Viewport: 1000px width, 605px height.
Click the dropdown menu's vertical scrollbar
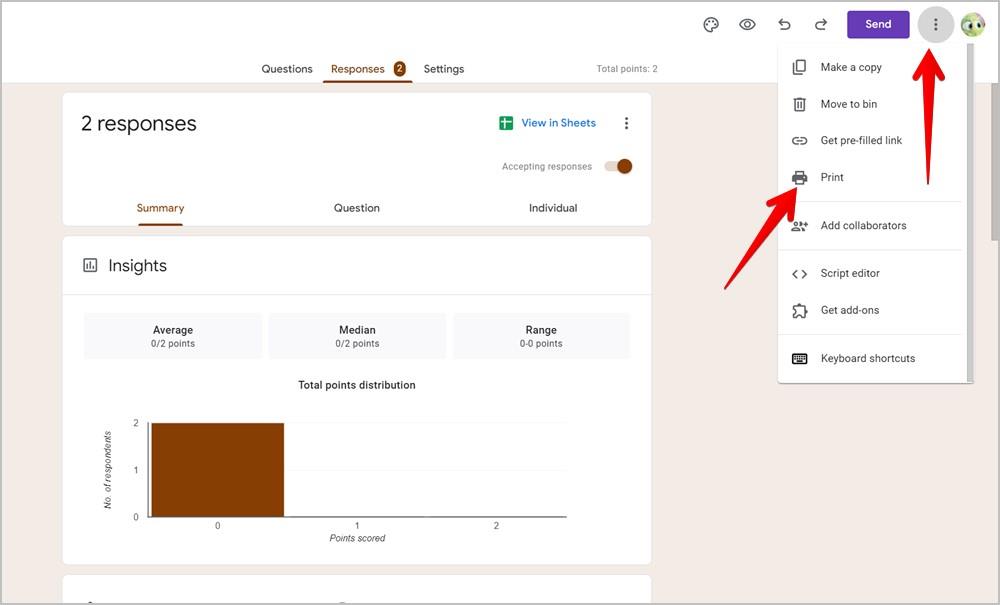point(969,214)
